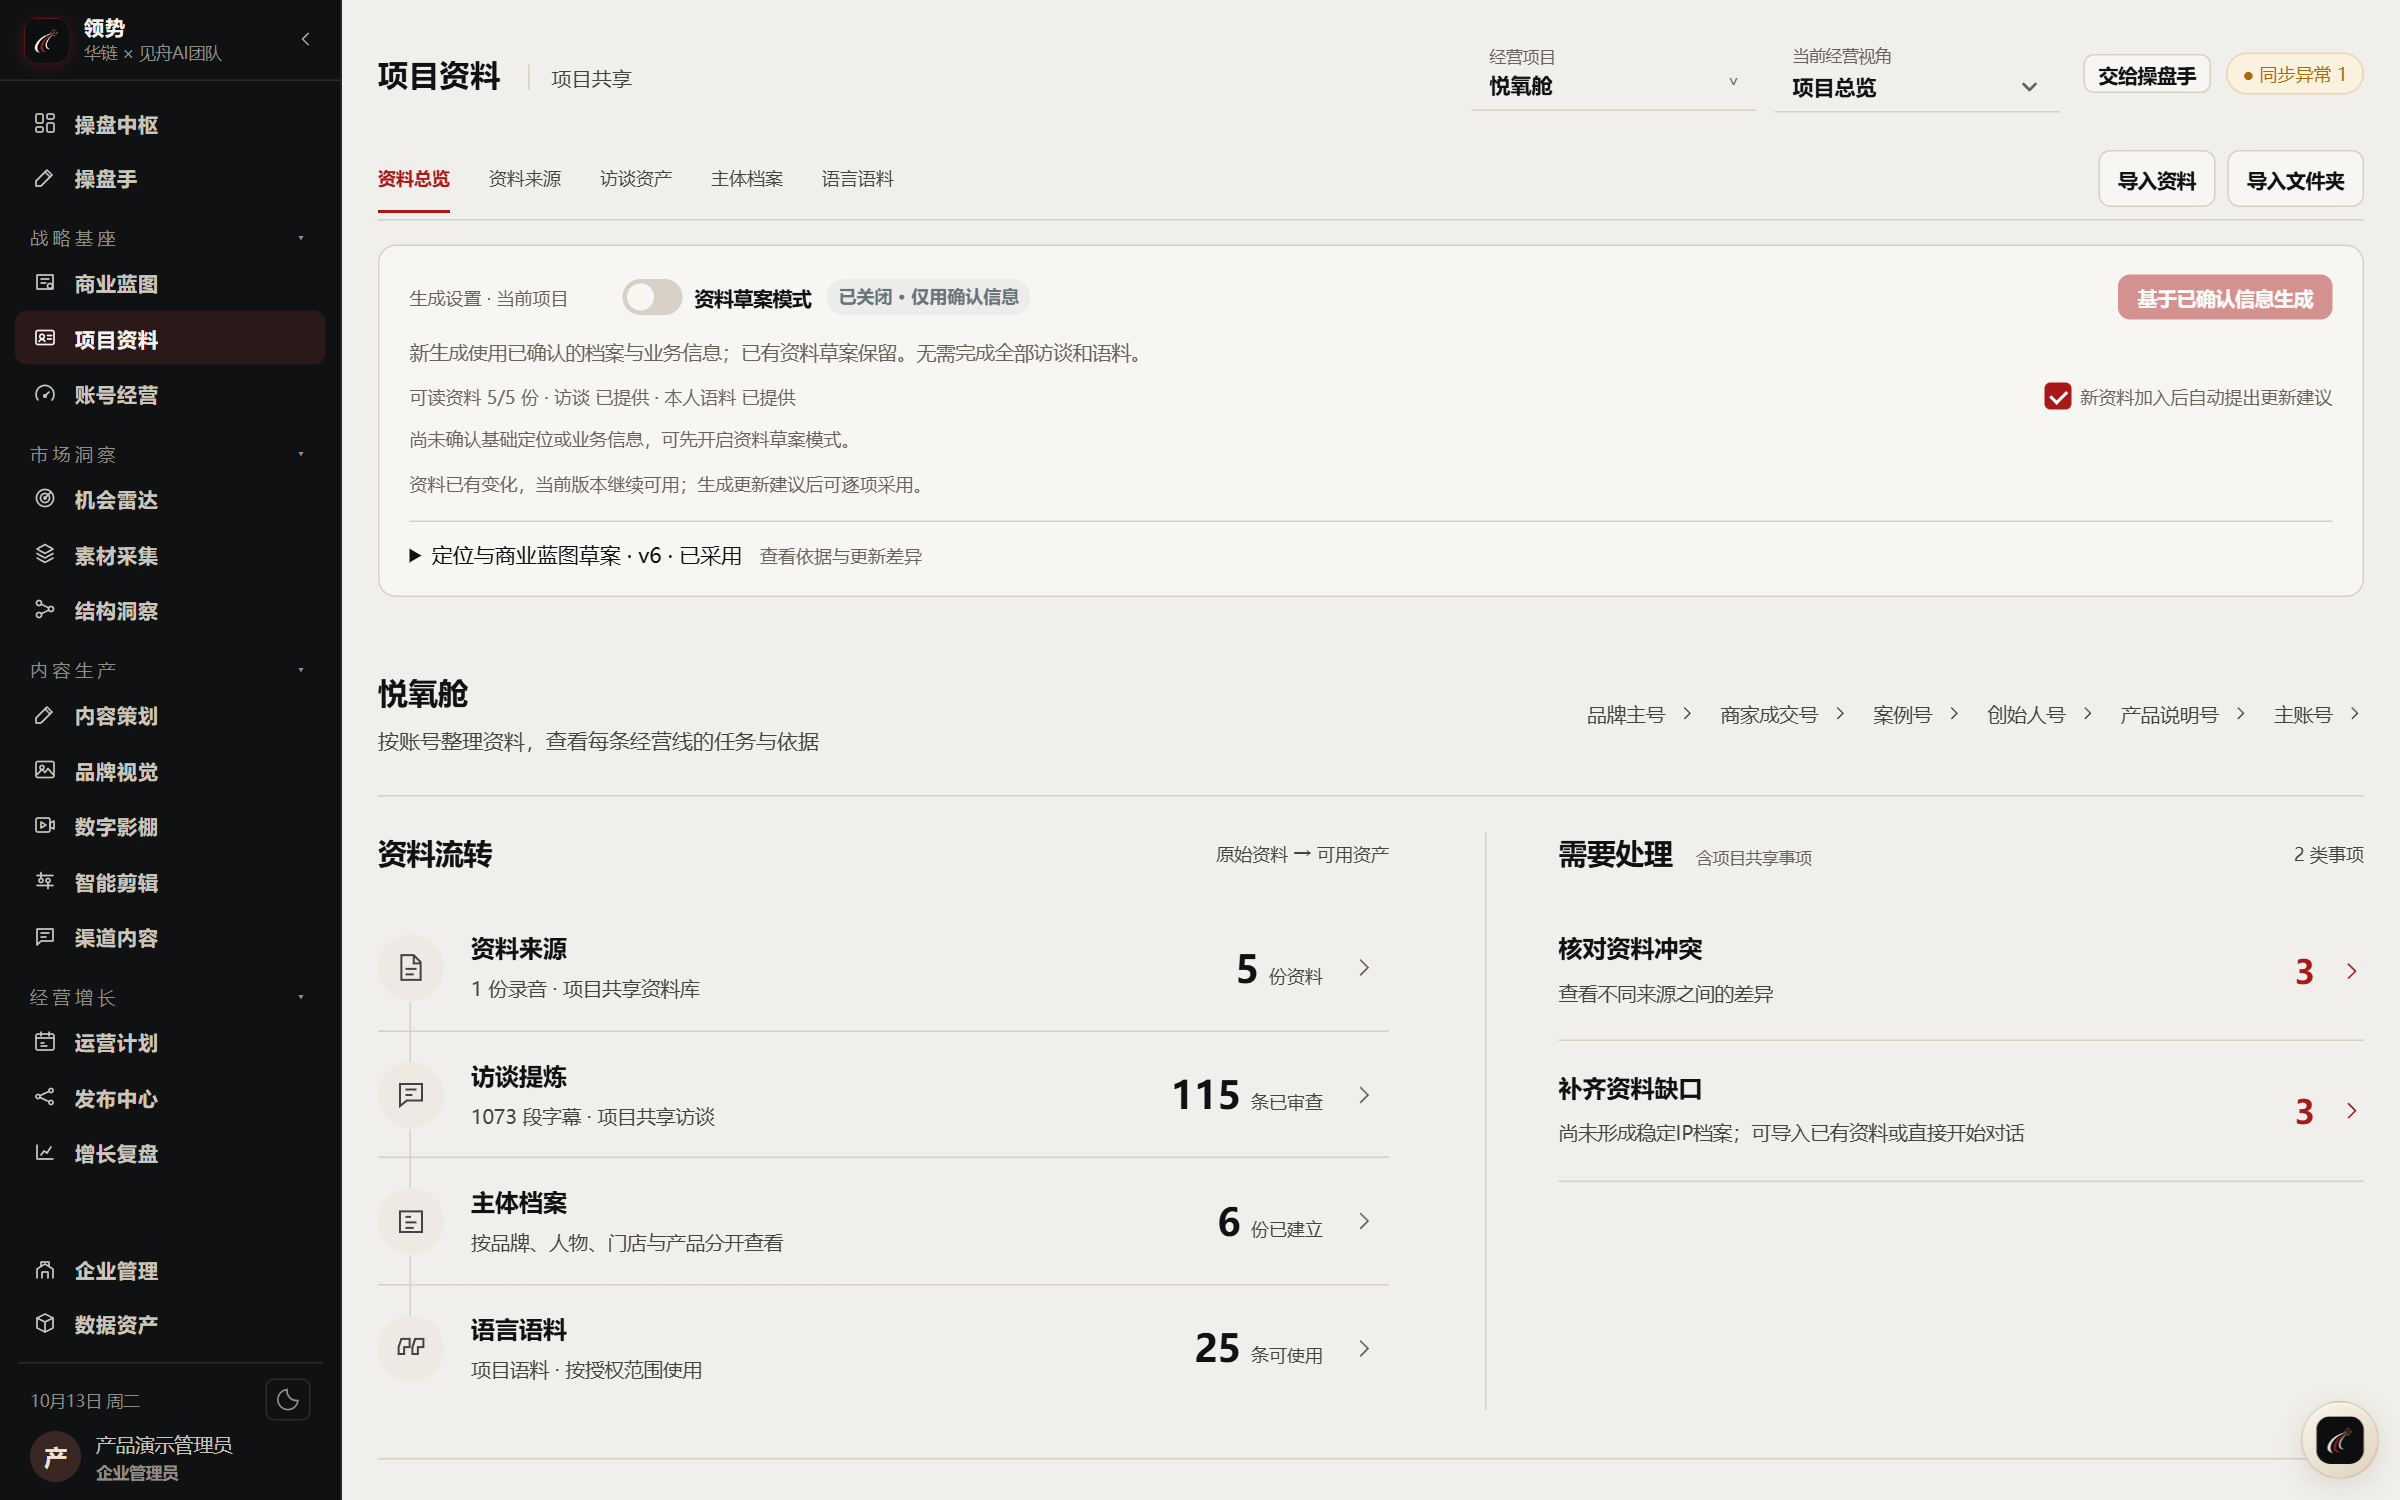2400x1500 pixels.
Task: Toggle 资料草案模式 switch on
Action: pyautogui.click(x=652, y=298)
